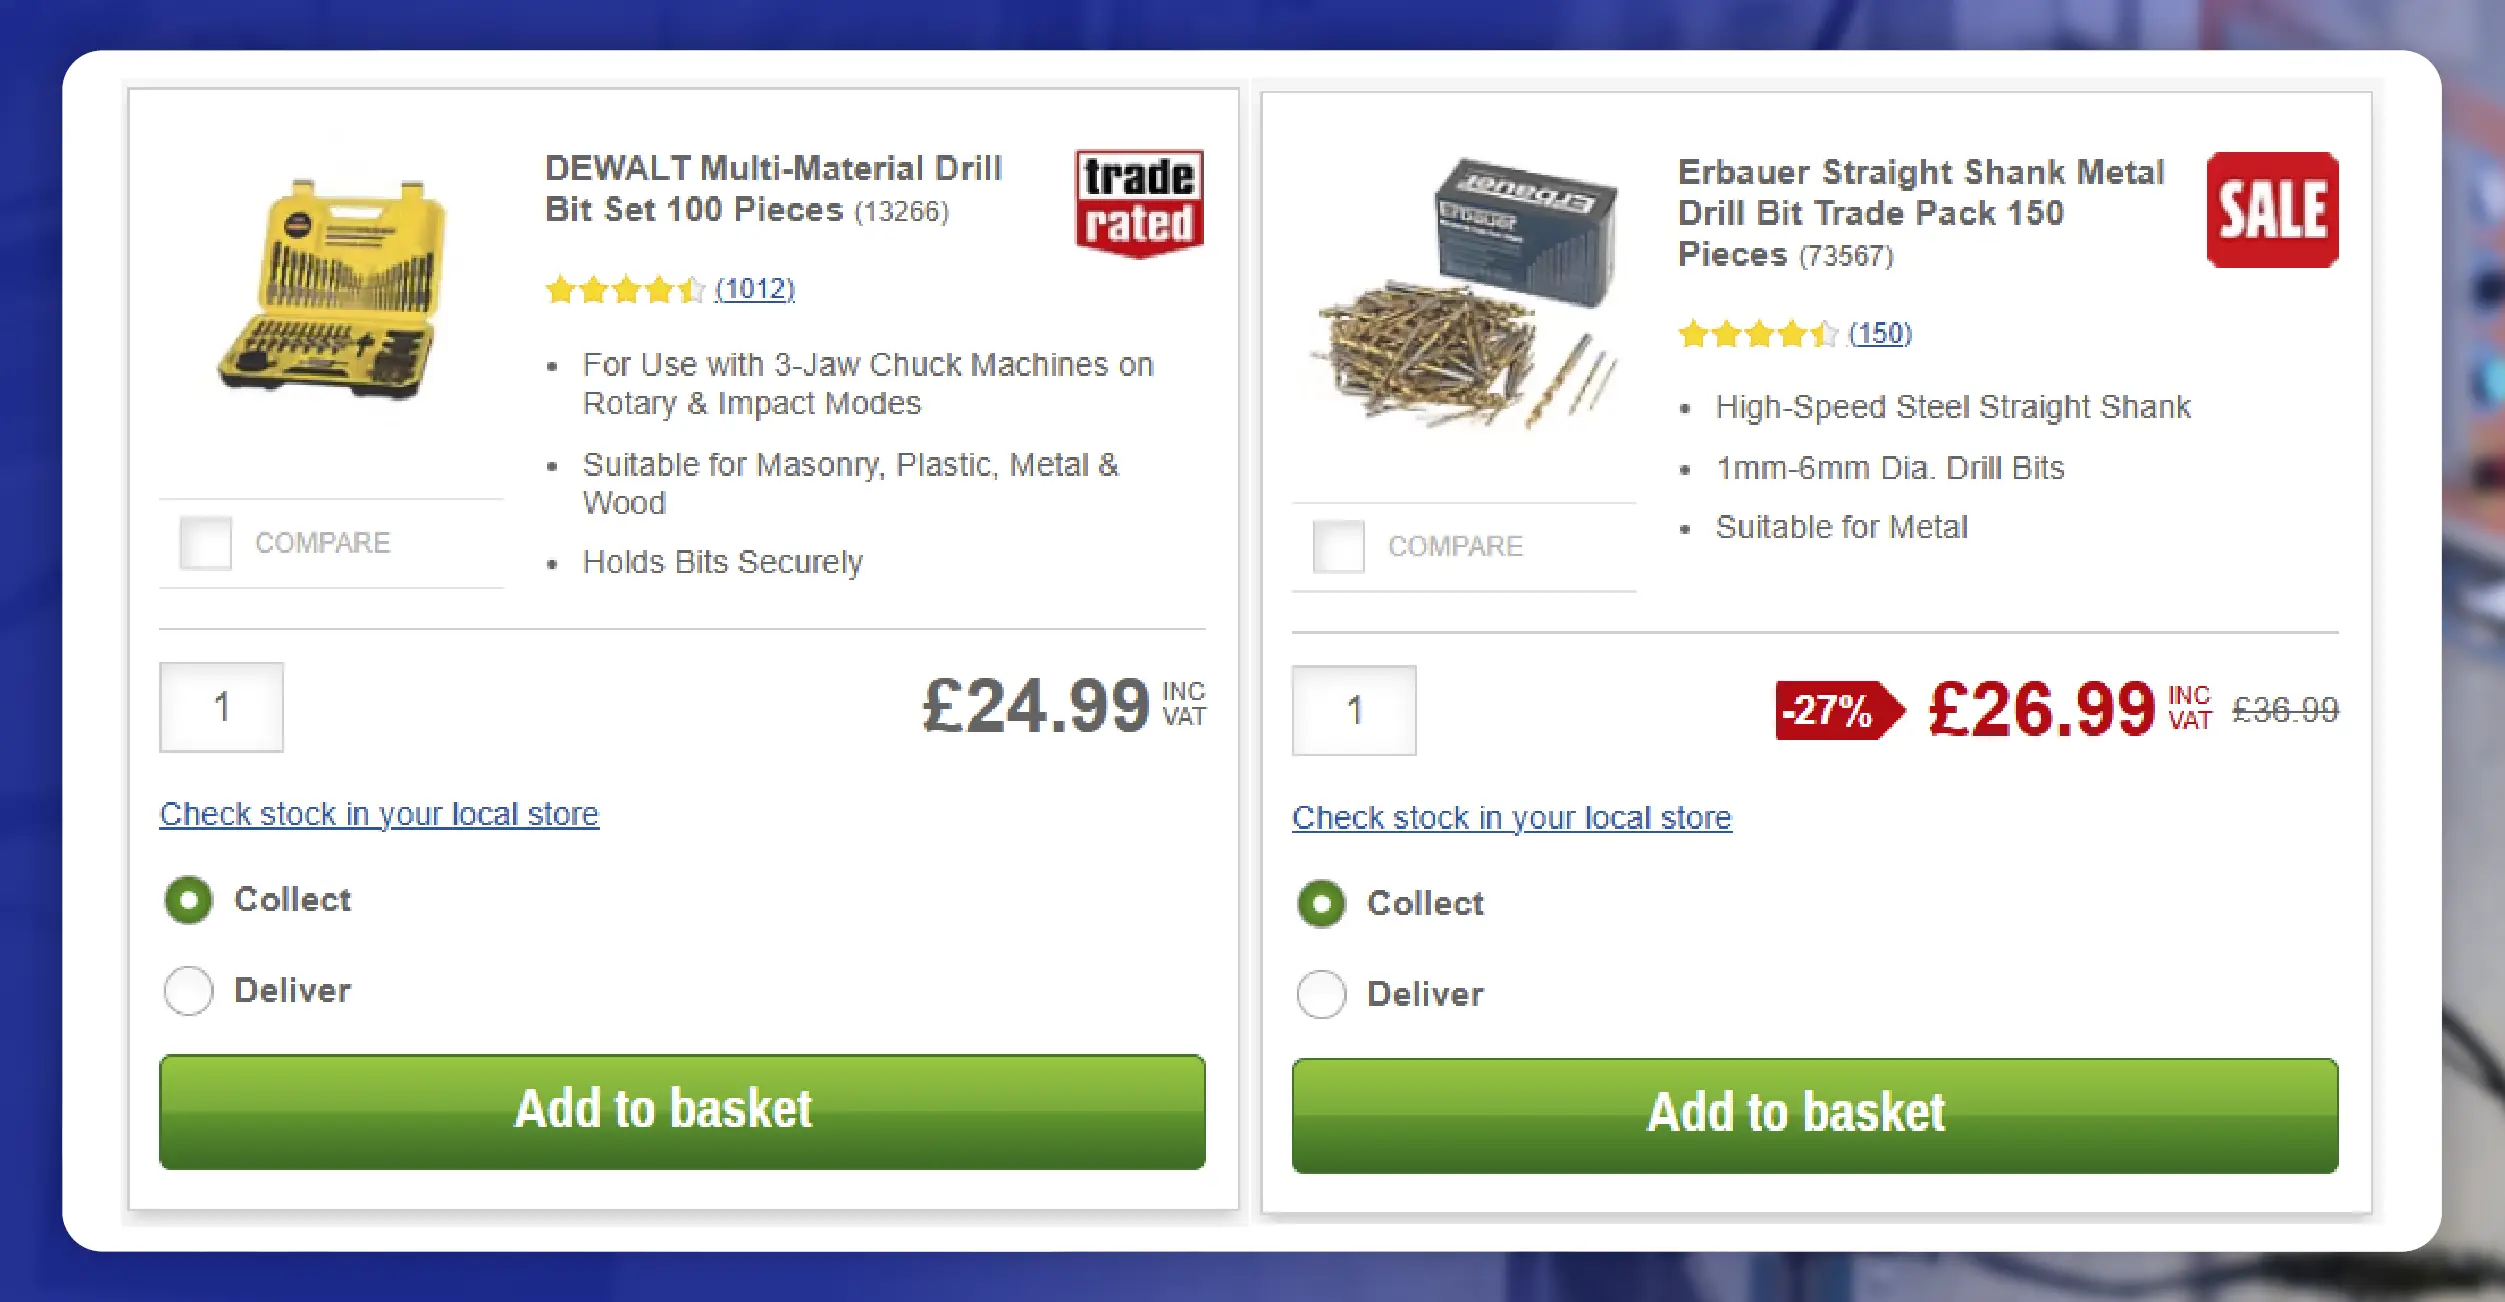
Task: Select Collect option for DEWALT drill set
Action: [188, 899]
